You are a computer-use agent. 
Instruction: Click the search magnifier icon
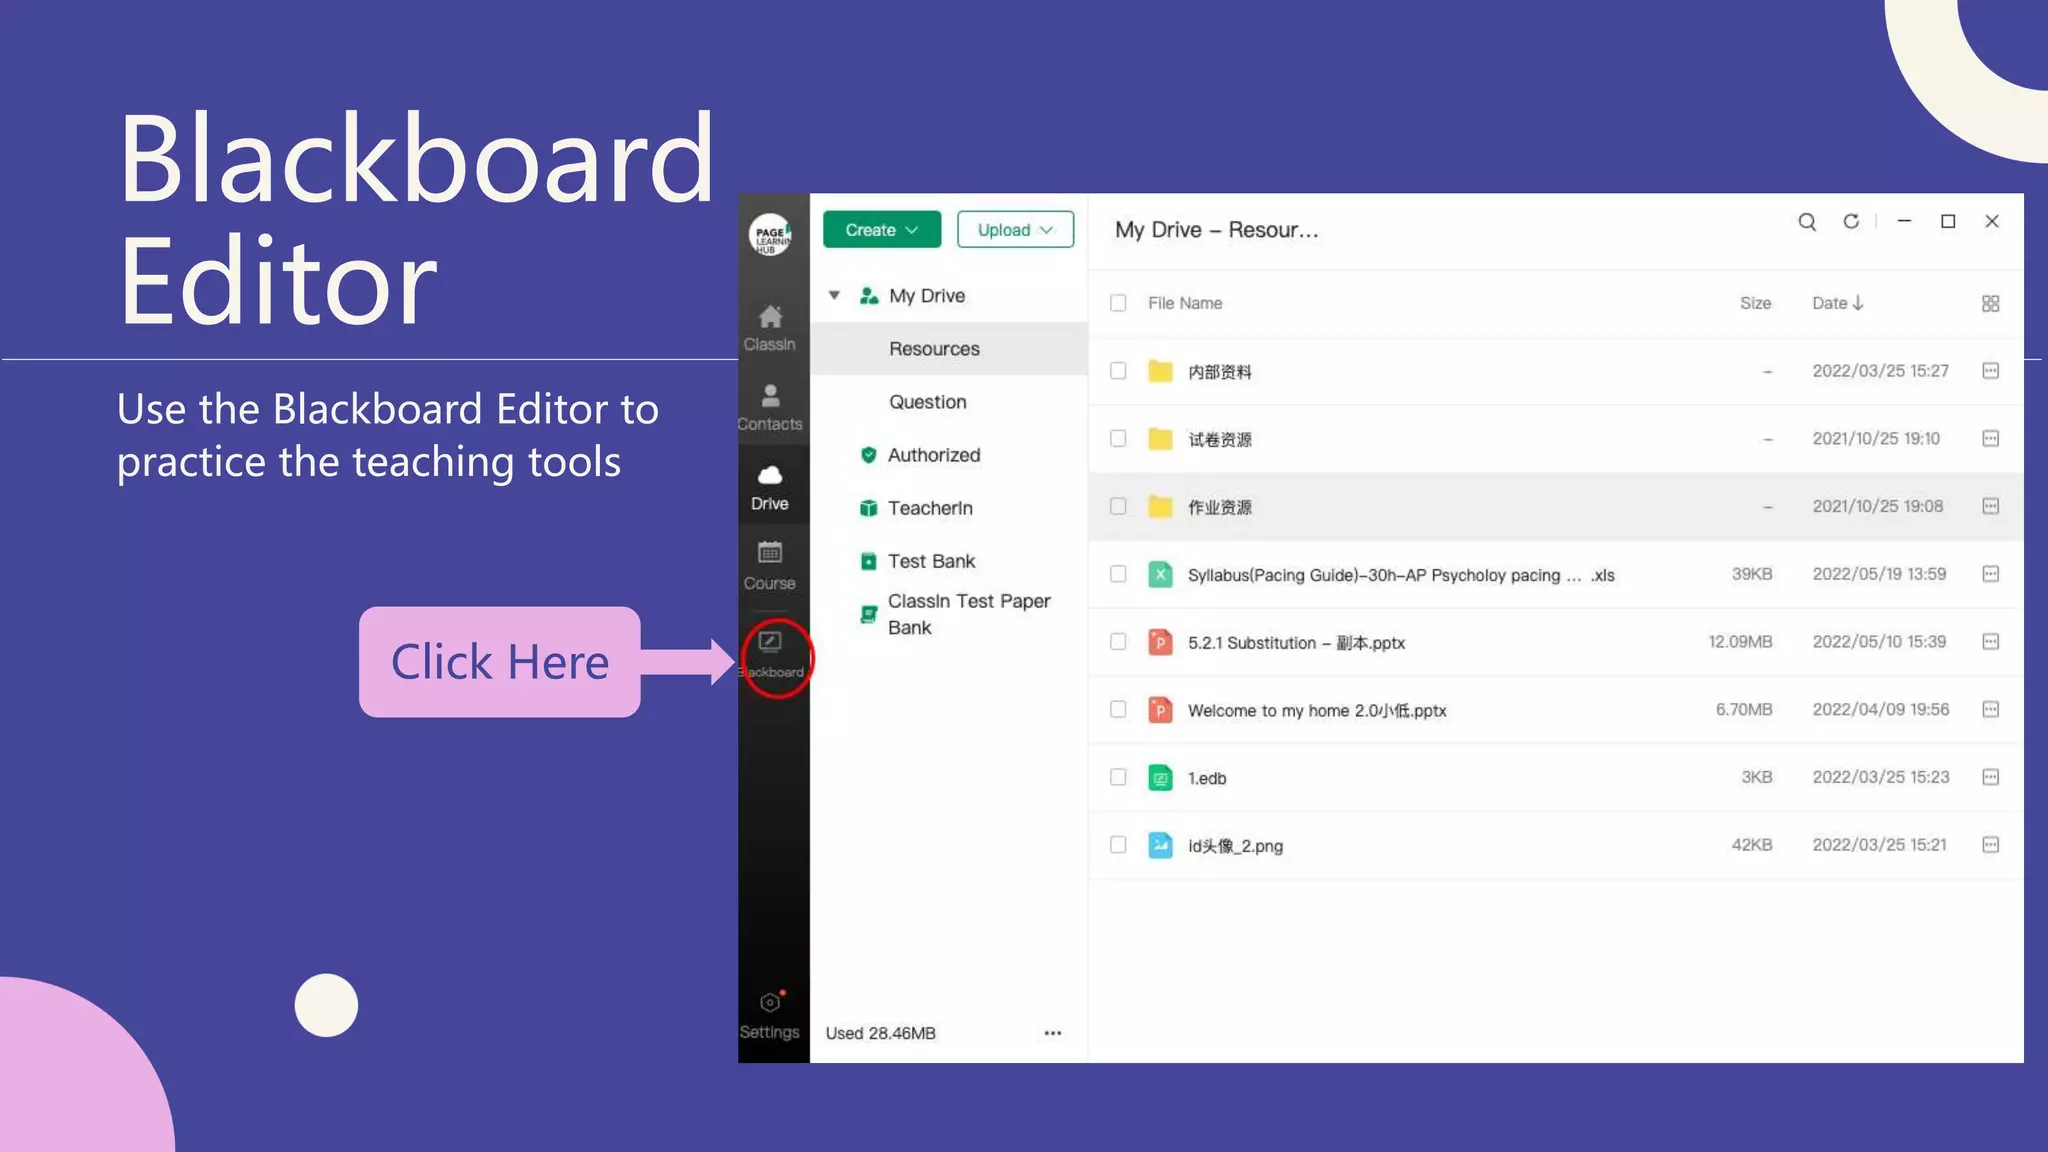point(1806,222)
